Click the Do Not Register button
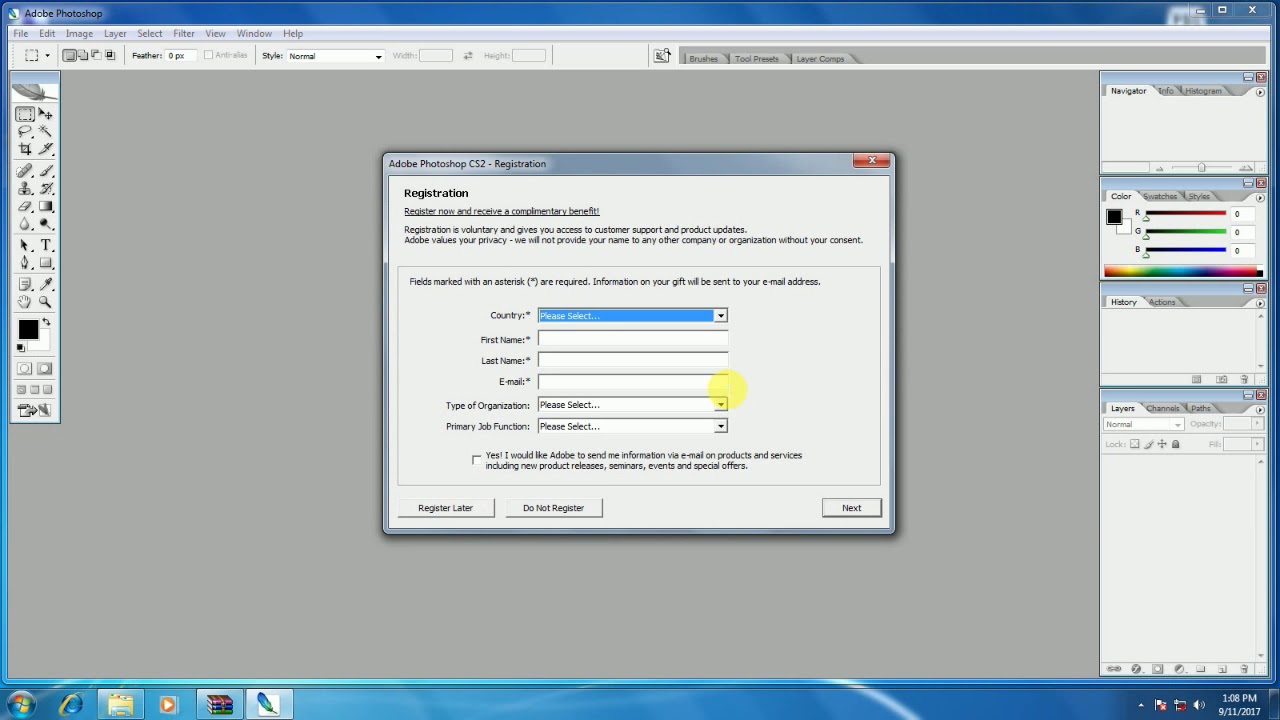 tap(553, 508)
